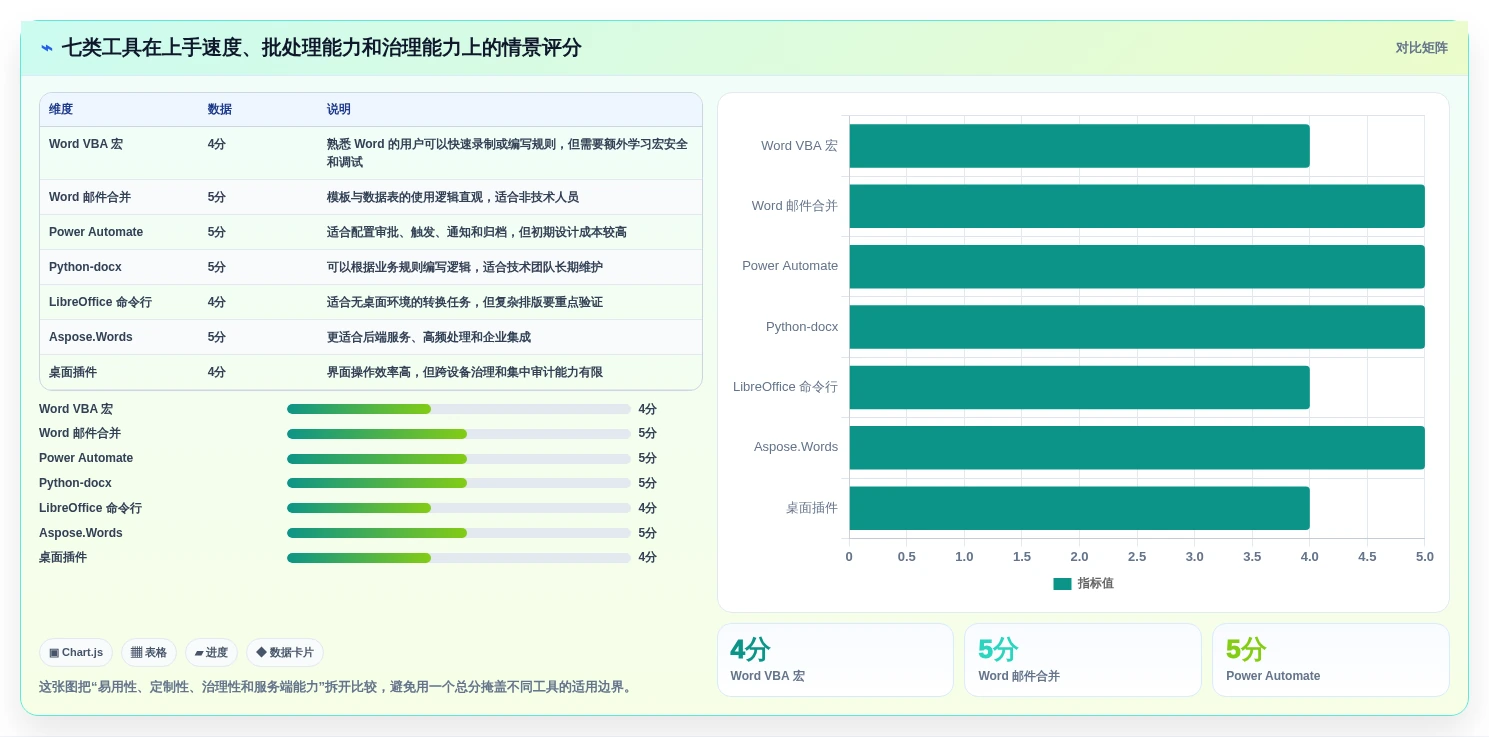
Task: Click the Power Automate chart bar
Action: click(1137, 267)
